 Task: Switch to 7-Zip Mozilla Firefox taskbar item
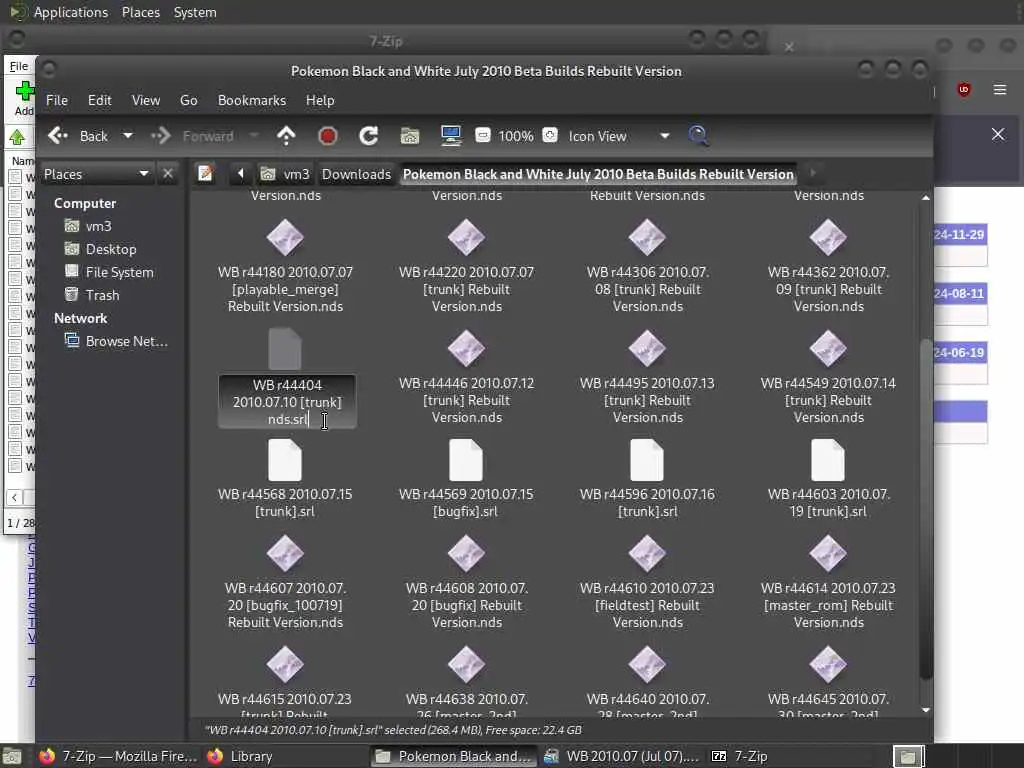coord(118,756)
